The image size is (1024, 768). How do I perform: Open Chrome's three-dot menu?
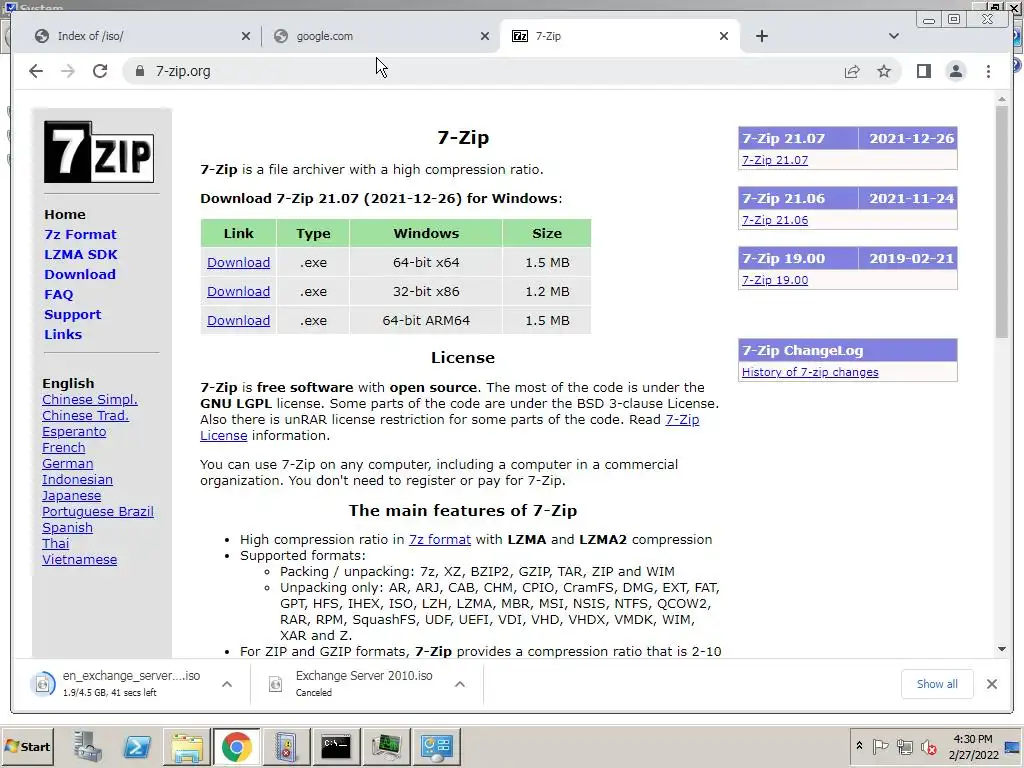(x=988, y=71)
